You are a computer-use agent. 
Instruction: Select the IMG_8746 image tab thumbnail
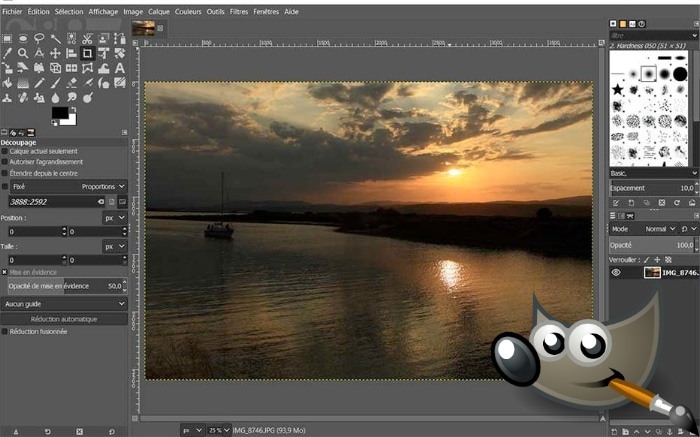pos(143,28)
